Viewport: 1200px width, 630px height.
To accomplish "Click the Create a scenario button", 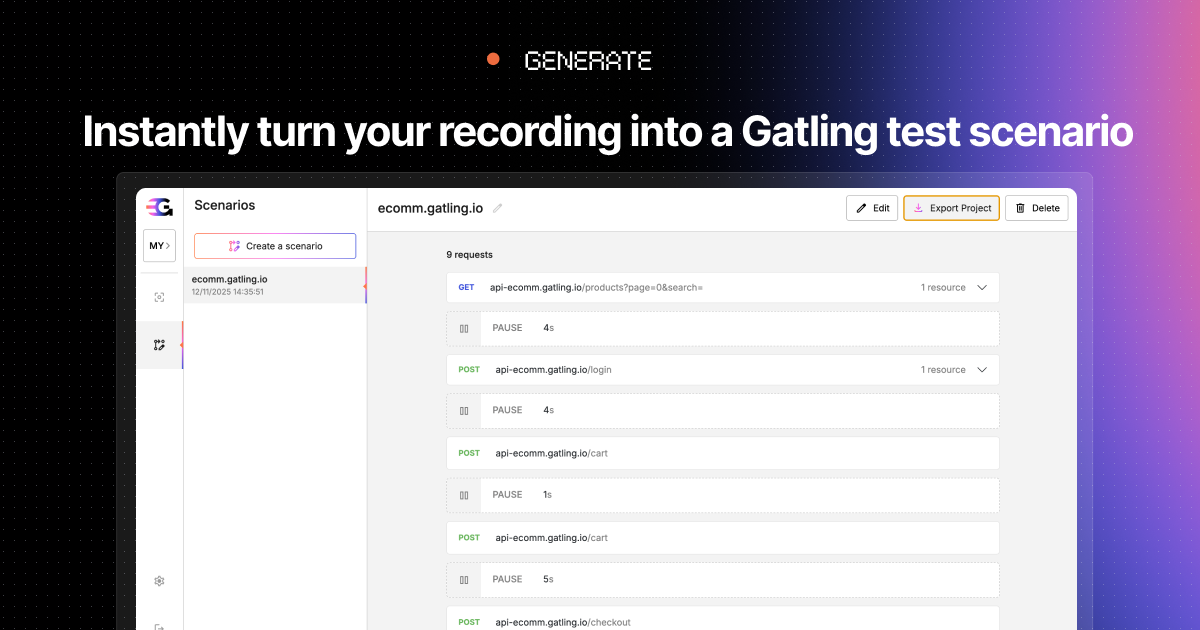I will point(274,245).
